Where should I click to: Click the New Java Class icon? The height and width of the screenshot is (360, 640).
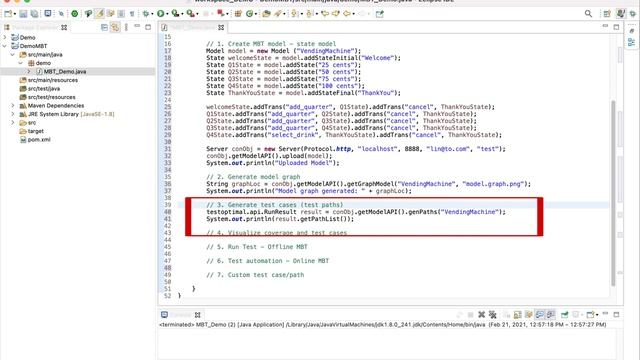(249, 13)
